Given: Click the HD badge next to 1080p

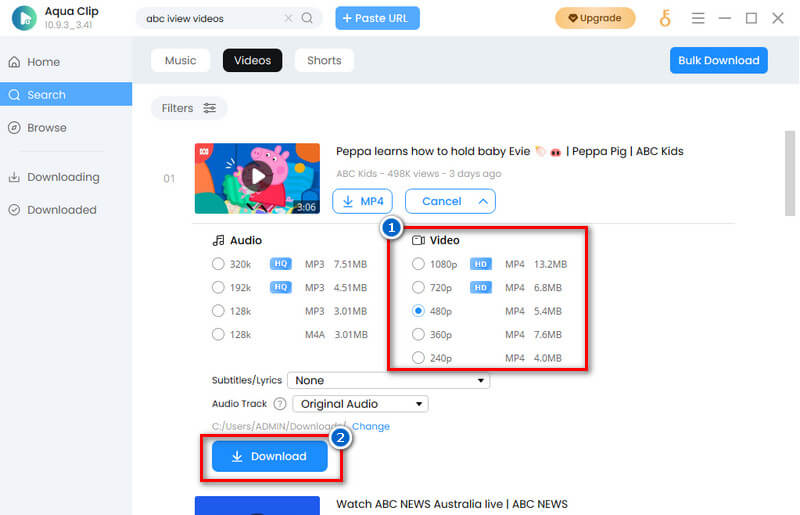Looking at the screenshot, I should 481,264.
